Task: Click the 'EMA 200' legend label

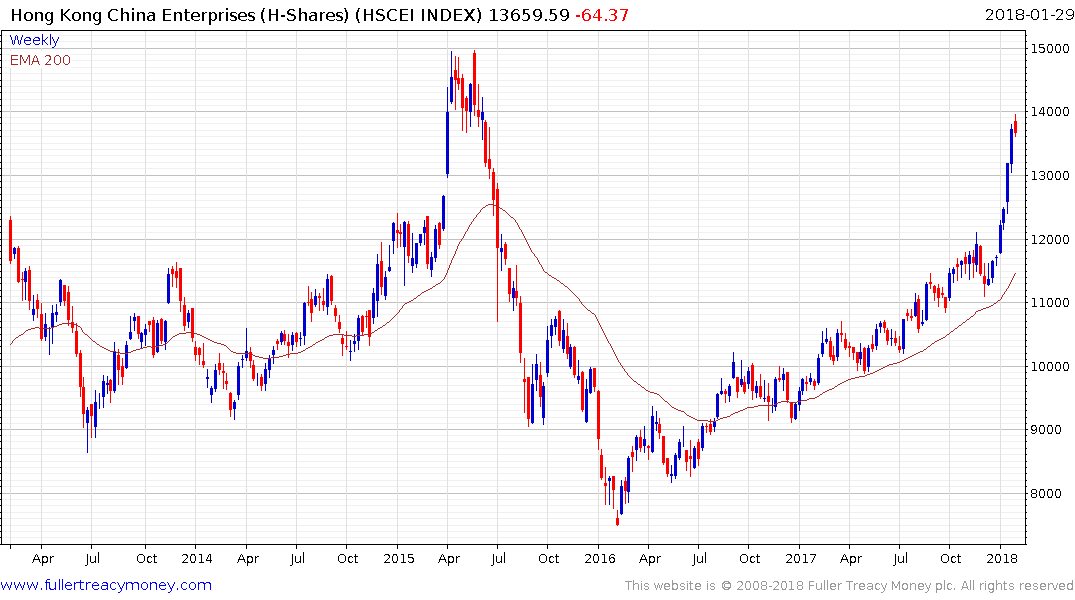Action: (x=40, y=60)
